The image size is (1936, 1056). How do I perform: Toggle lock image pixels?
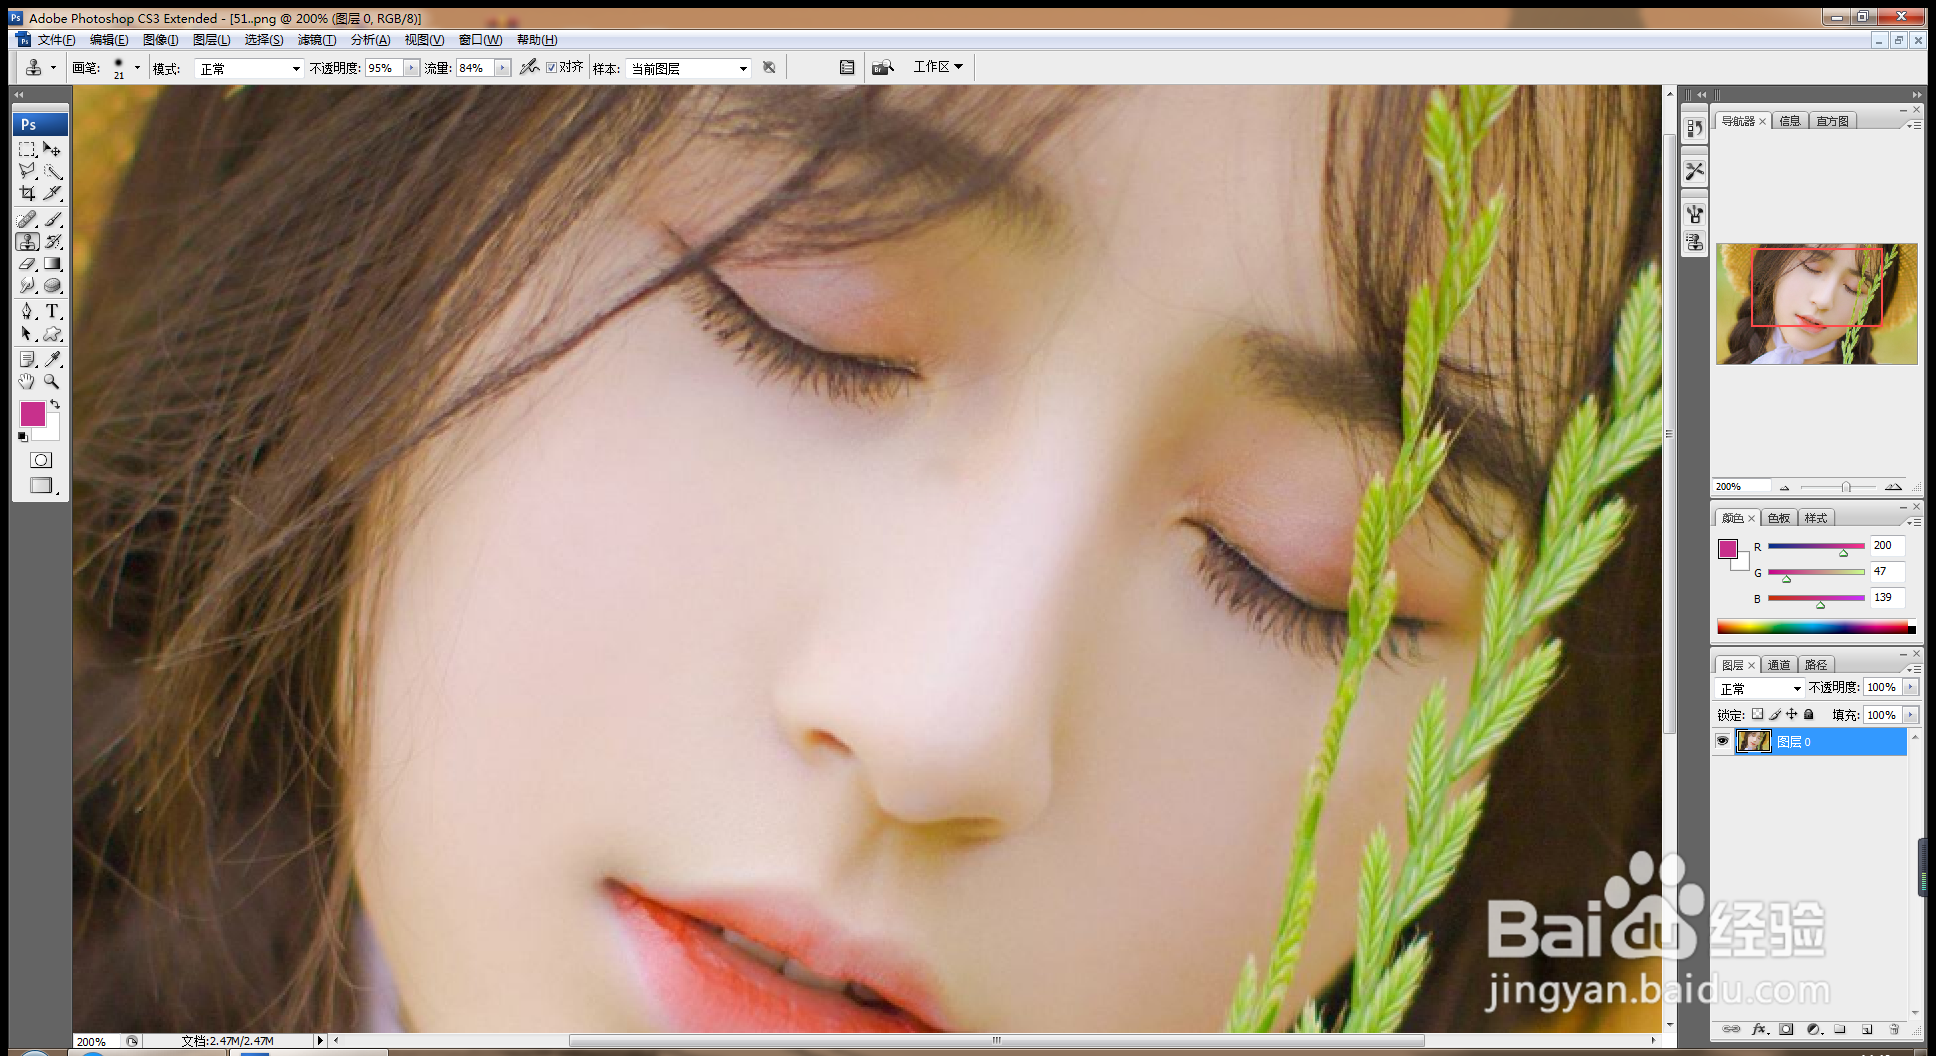coord(1775,714)
